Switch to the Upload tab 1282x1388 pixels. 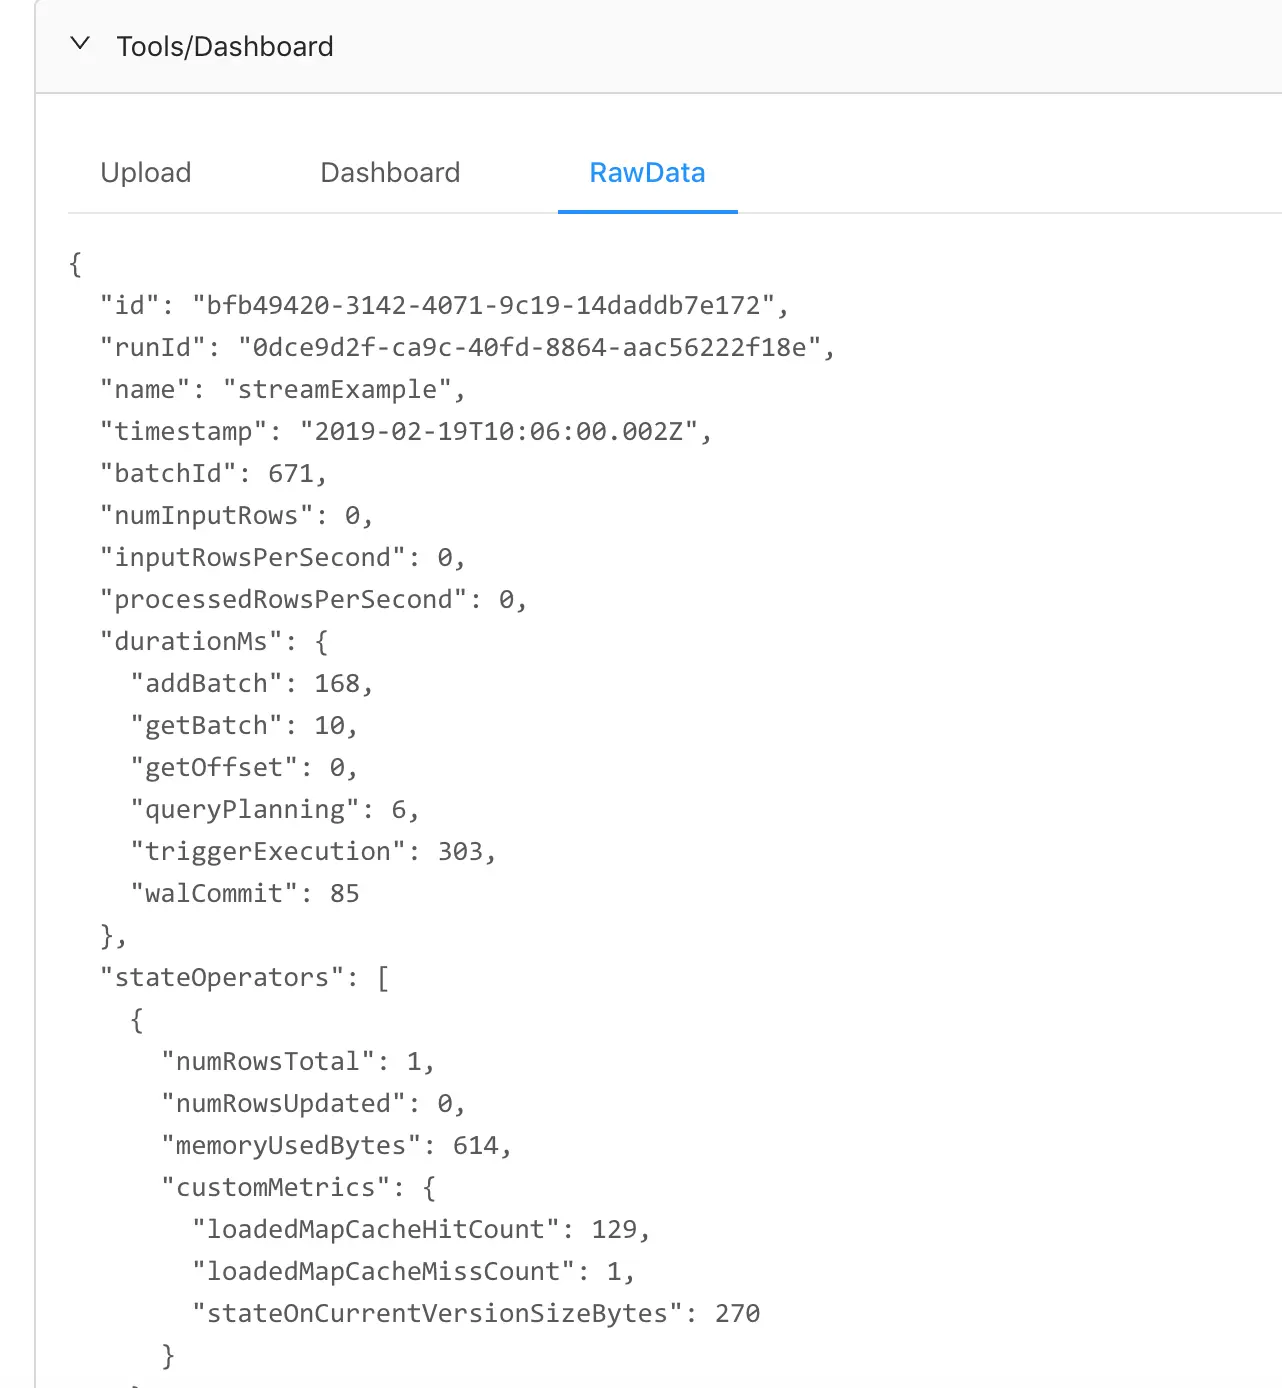[146, 172]
